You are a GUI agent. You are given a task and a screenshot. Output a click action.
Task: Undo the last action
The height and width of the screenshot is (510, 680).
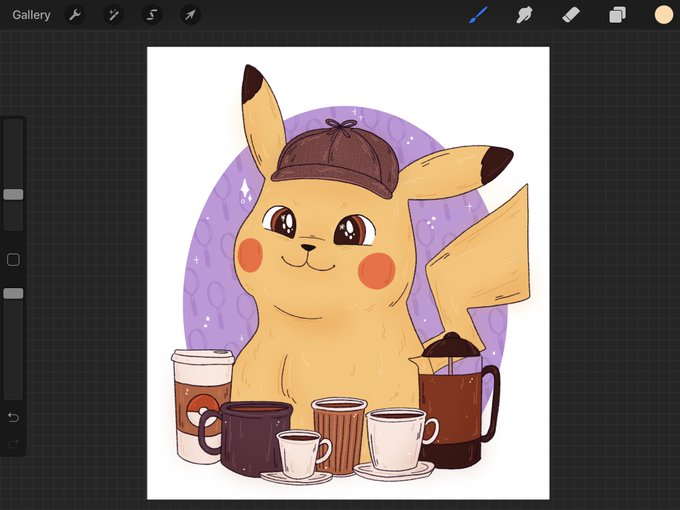click(13, 417)
